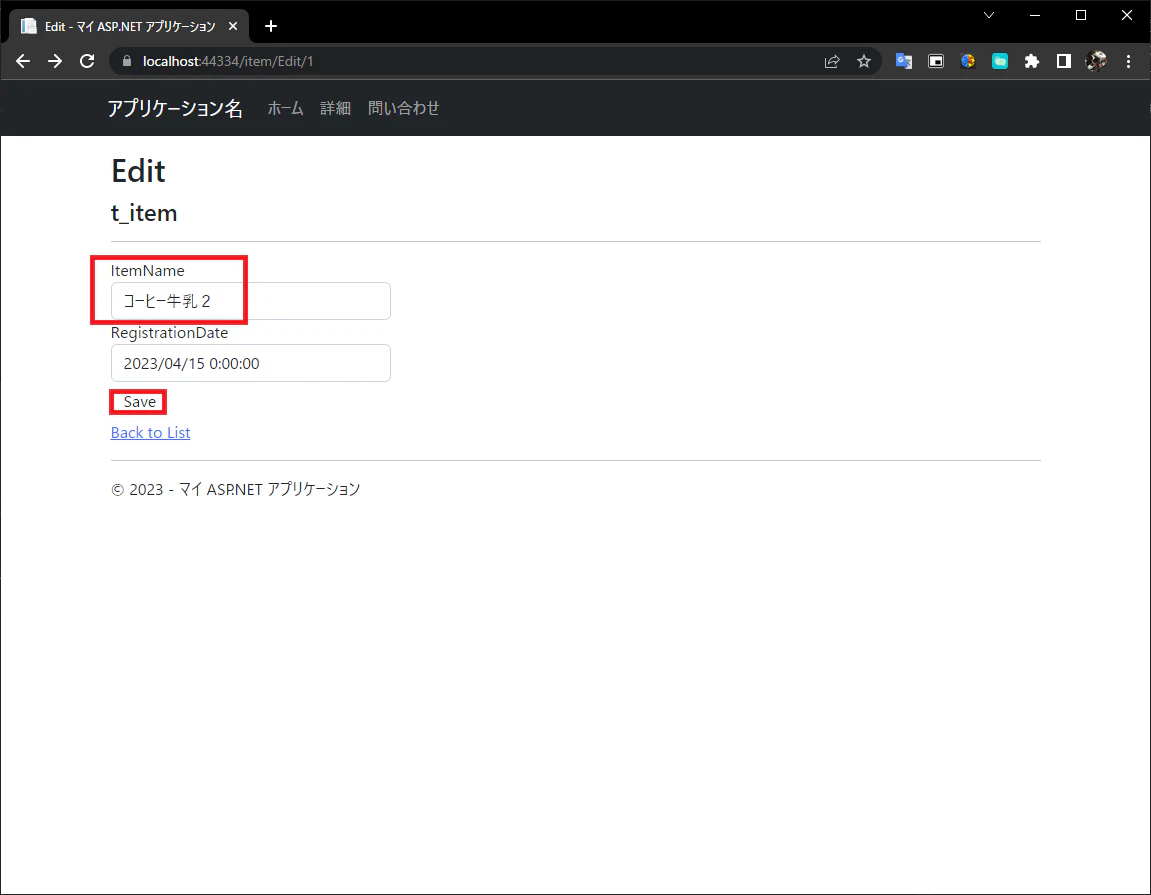1151x895 pixels.
Task: Open Google Translate extension
Action: [904, 62]
